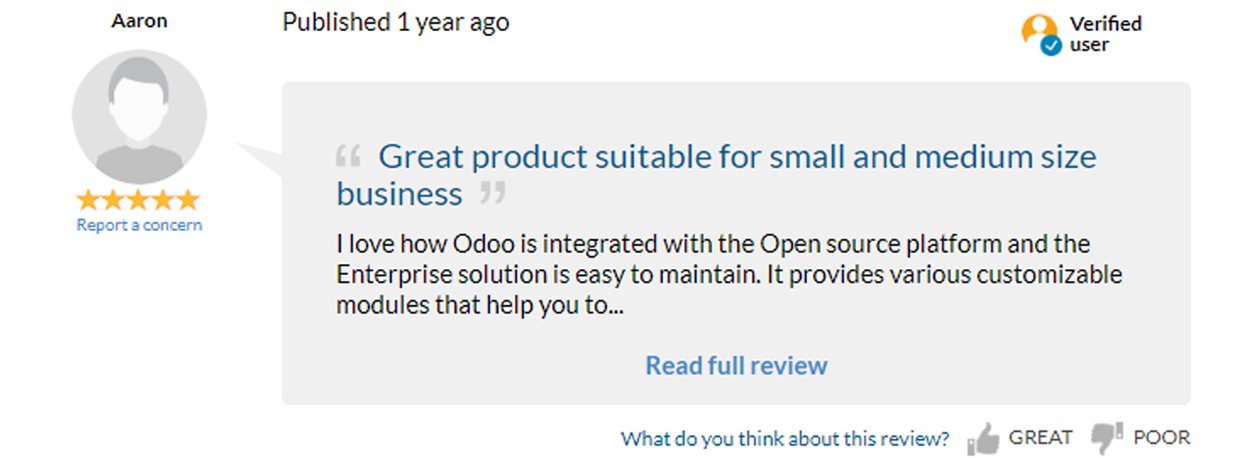Click the opening quotation mark icon
Image resolution: width=1245 pixels, height=458 pixels.
click(348, 157)
